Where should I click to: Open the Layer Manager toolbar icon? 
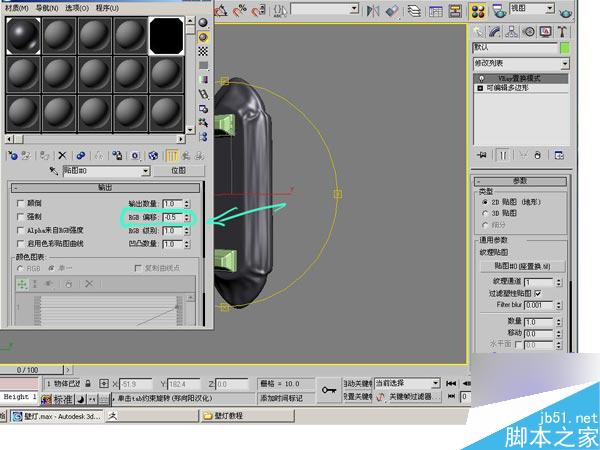(x=414, y=11)
